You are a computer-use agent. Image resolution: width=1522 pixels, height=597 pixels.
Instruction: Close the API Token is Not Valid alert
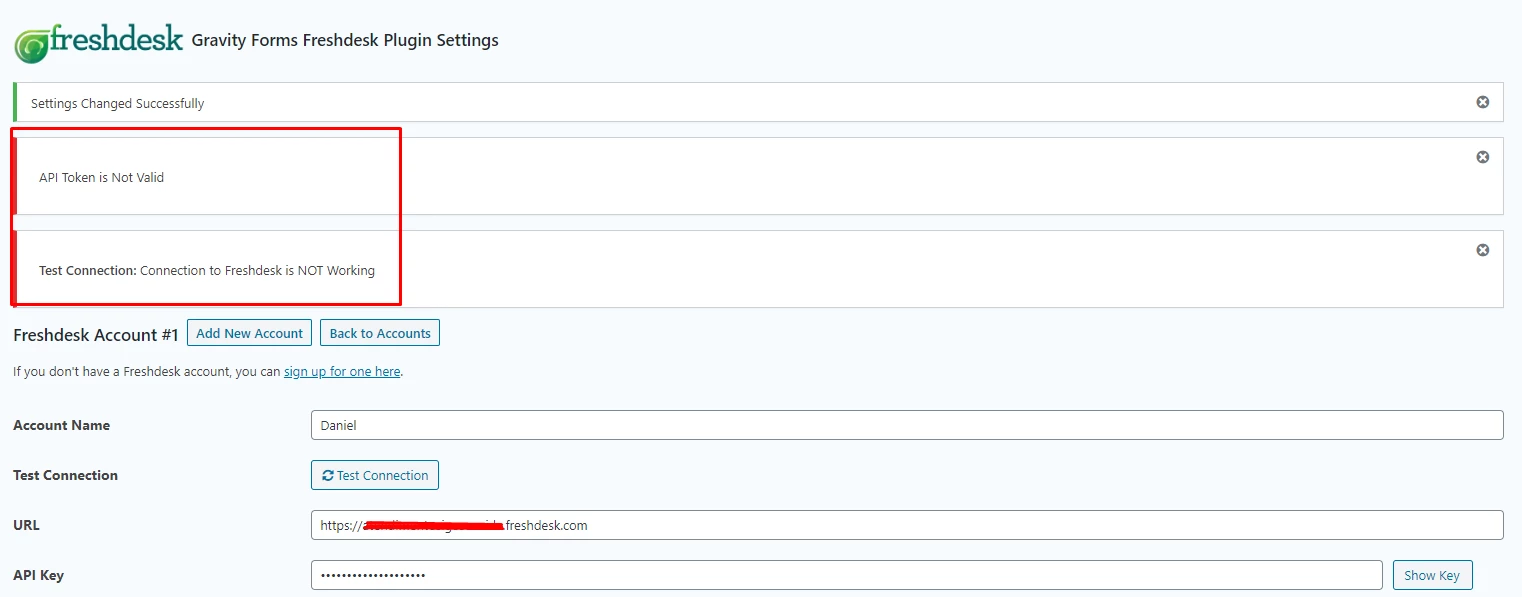tap(1483, 157)
